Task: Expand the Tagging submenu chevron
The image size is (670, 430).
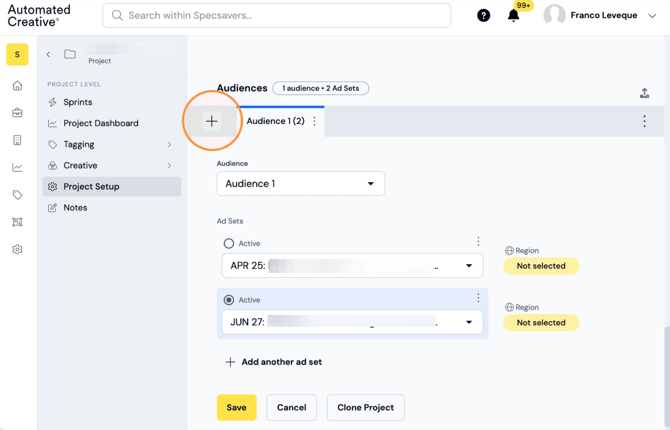Action: pos(169,144)
